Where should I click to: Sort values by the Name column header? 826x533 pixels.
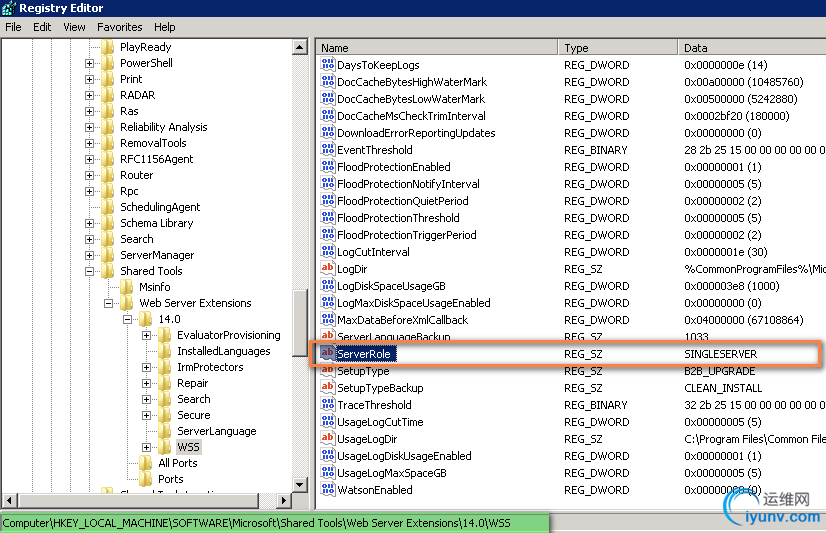pos(438,47)
